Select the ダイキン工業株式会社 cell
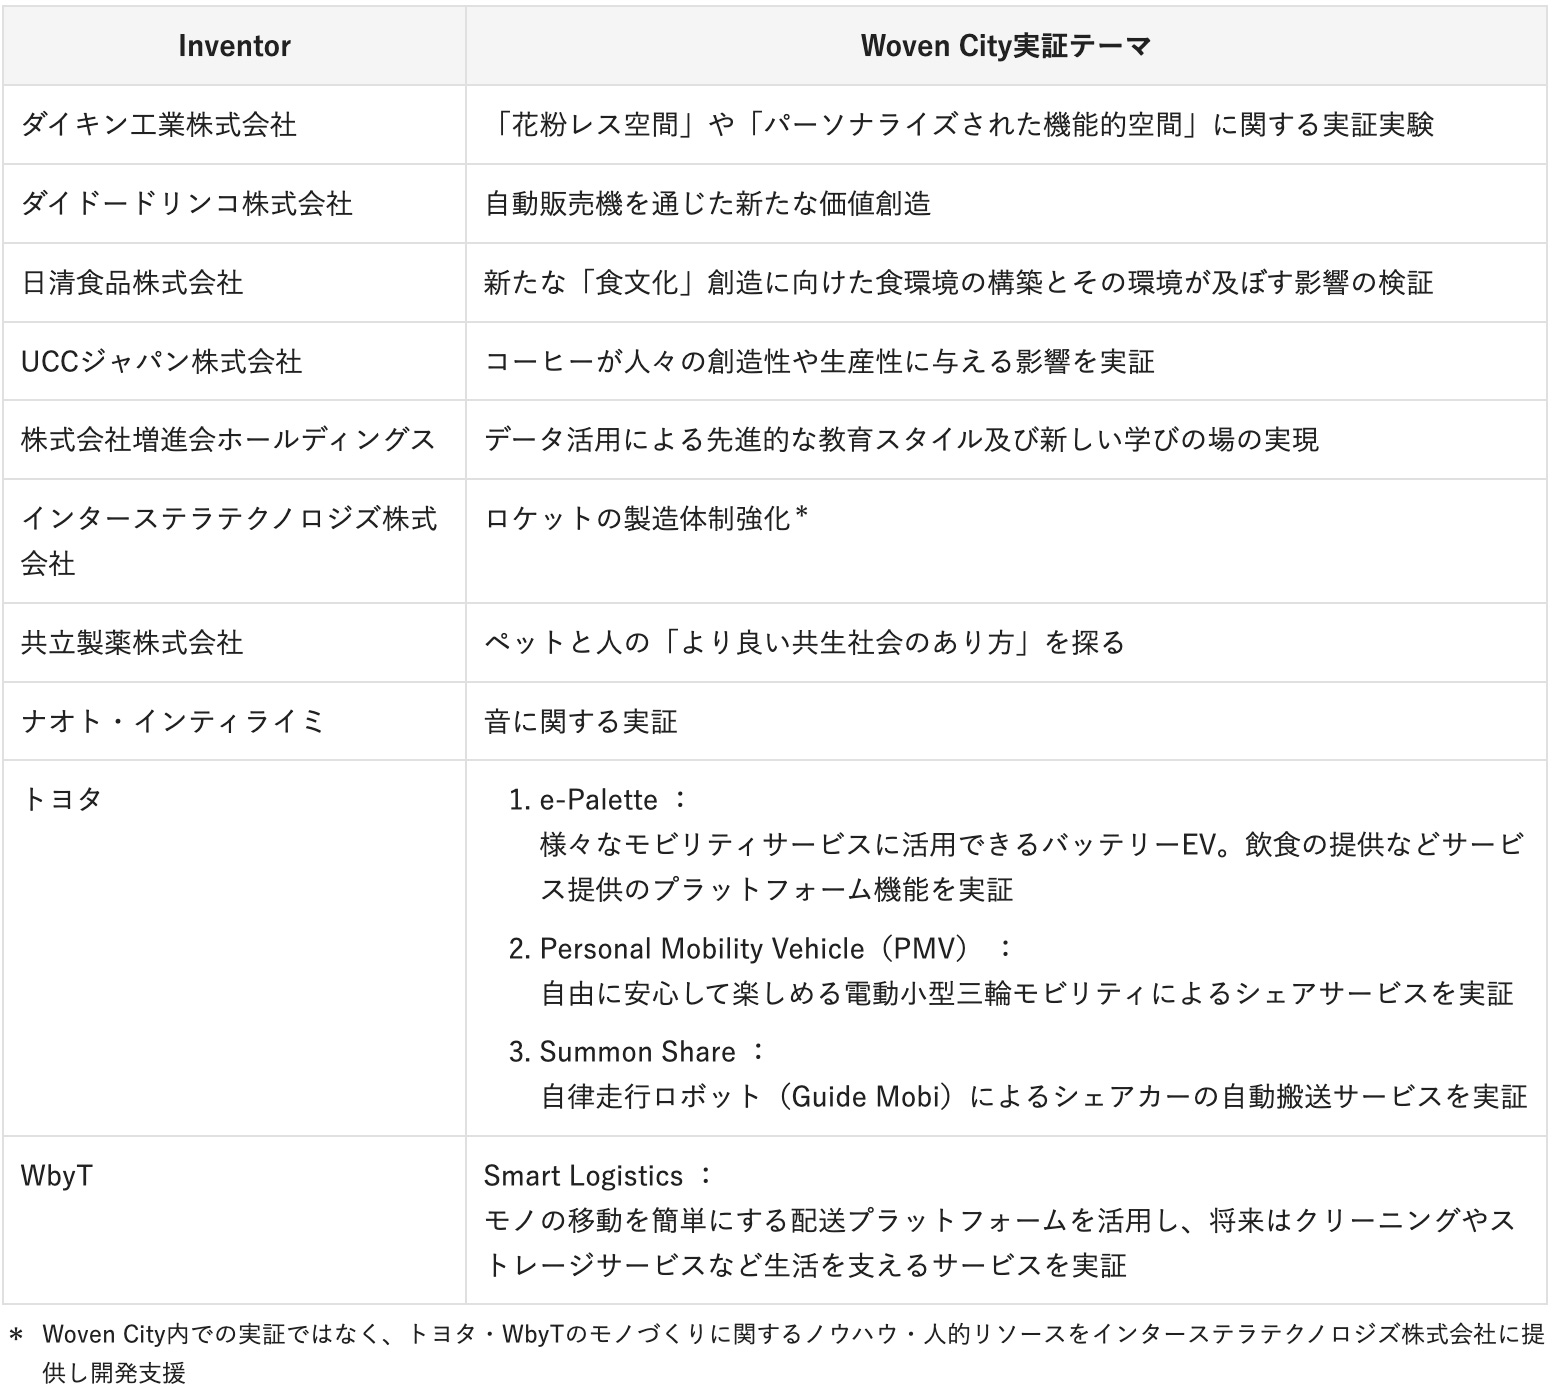 tap(159, 124)
